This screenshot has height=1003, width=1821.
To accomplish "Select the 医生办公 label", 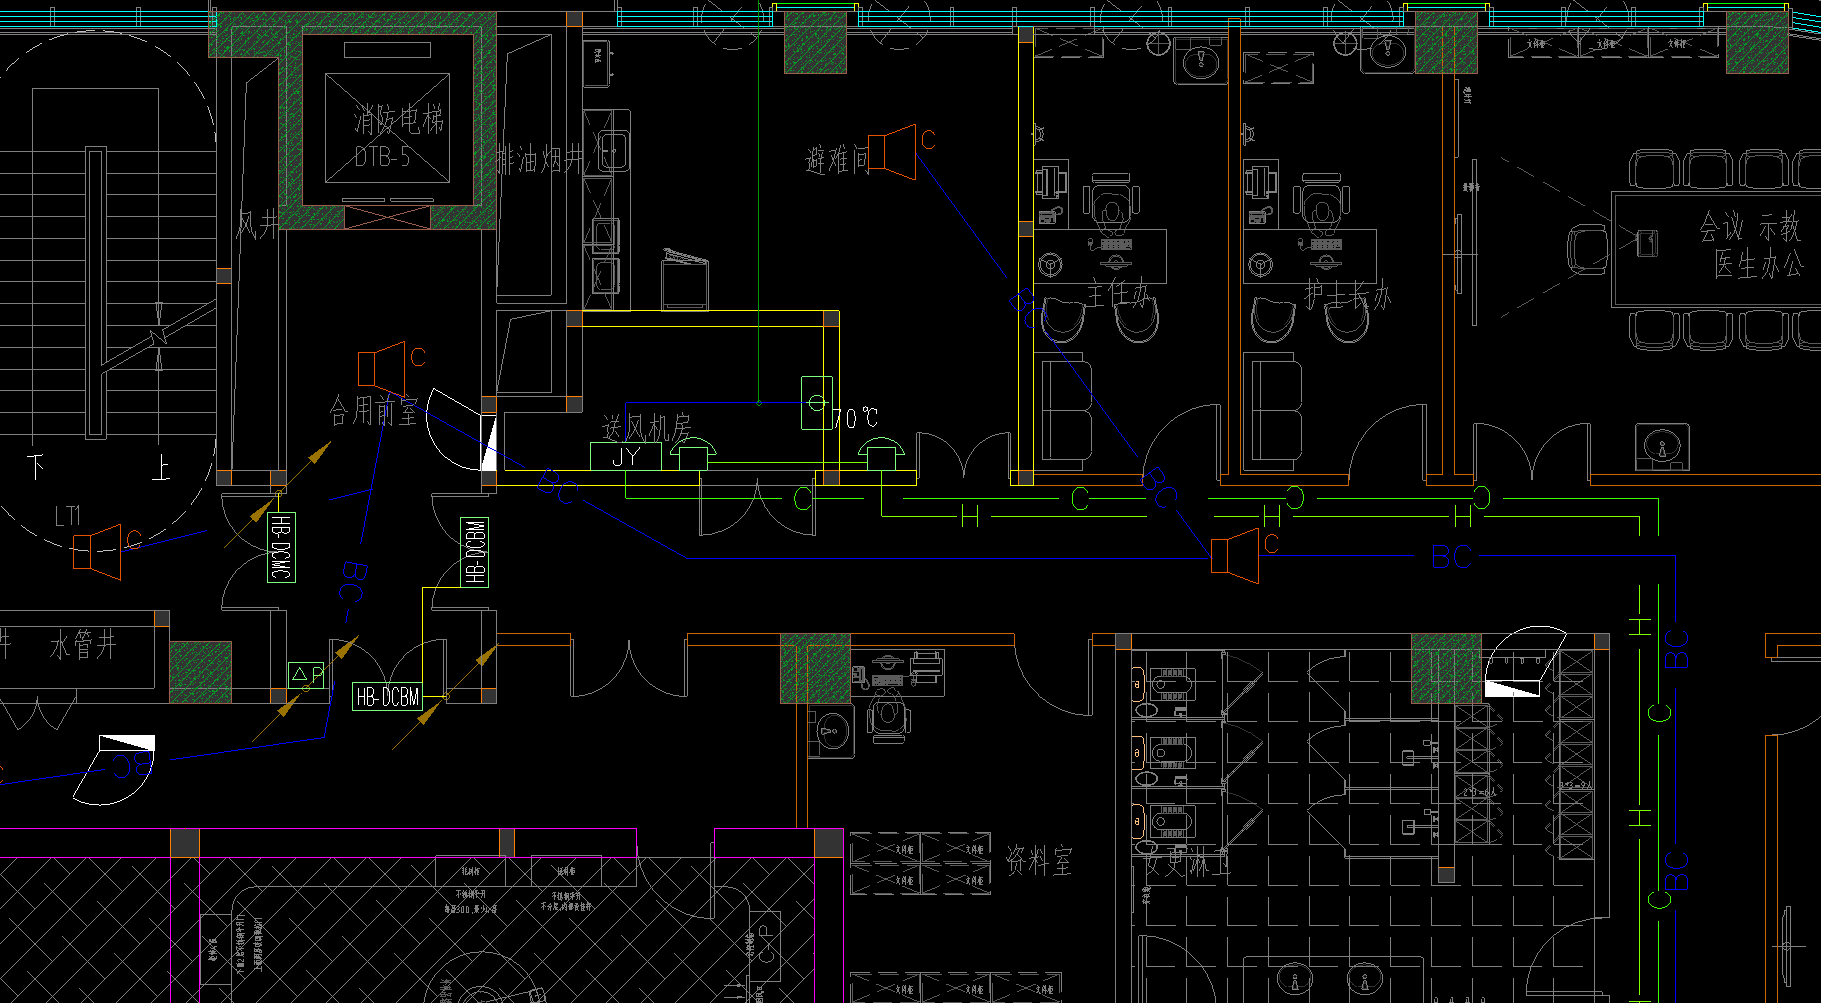I will click(x=1758, y=264).
